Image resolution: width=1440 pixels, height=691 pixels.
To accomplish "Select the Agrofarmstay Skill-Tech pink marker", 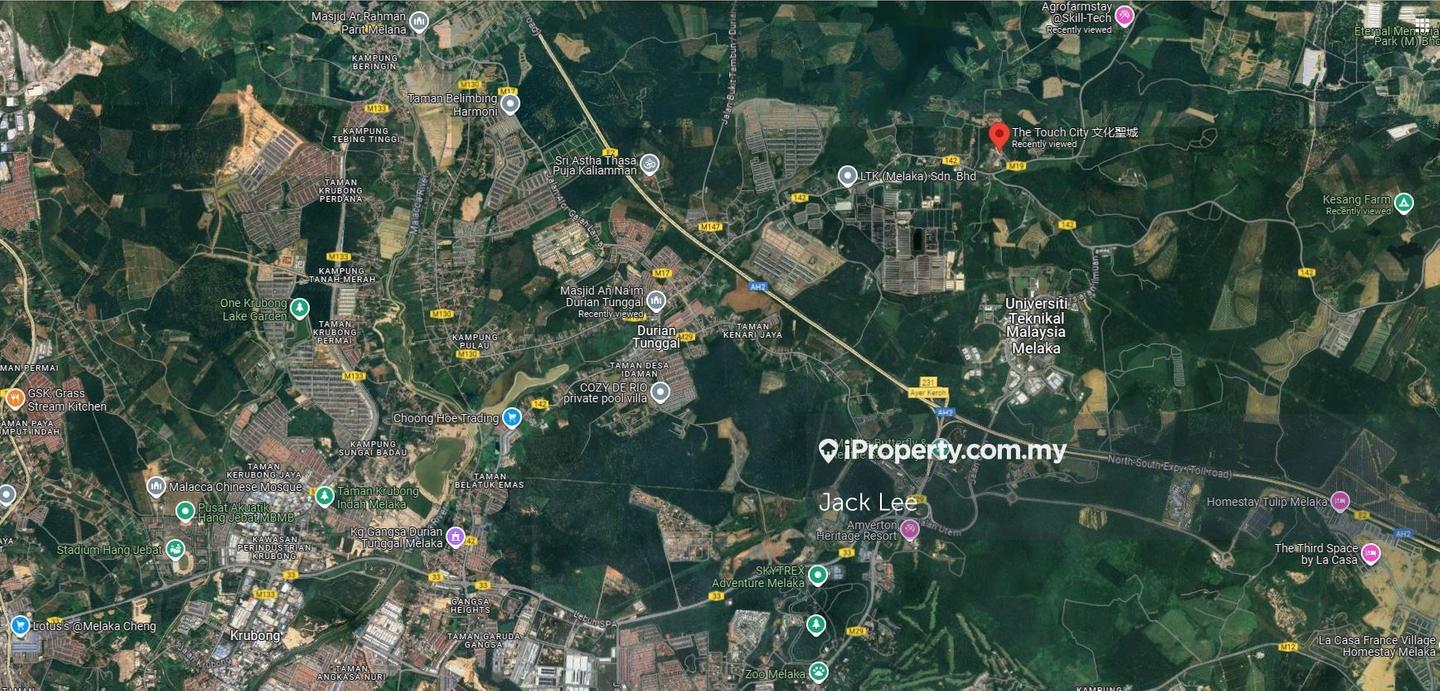I will pos(1124,15).
